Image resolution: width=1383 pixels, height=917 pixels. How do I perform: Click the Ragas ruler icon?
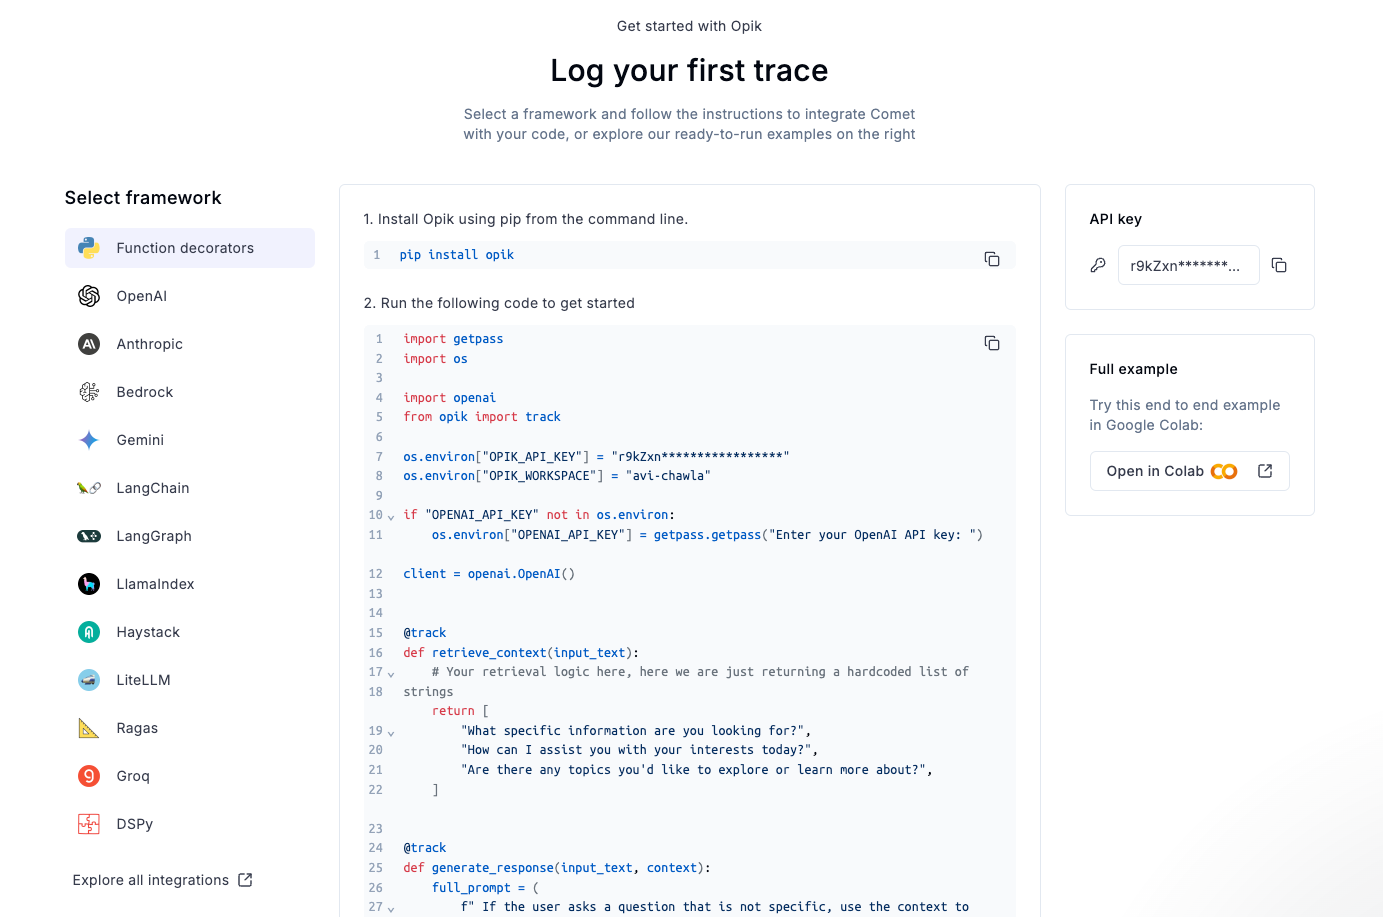click(x=89, y=728)
